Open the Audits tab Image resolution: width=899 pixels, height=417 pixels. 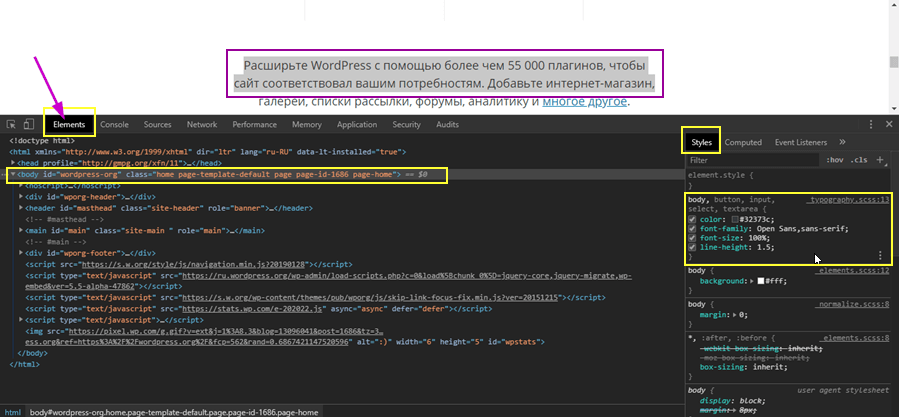tap(448, 124)
